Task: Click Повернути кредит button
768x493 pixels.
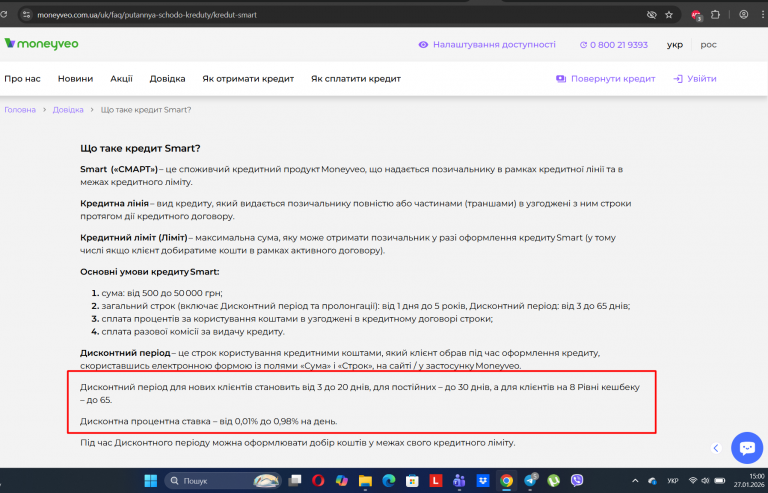Action: 606,78
